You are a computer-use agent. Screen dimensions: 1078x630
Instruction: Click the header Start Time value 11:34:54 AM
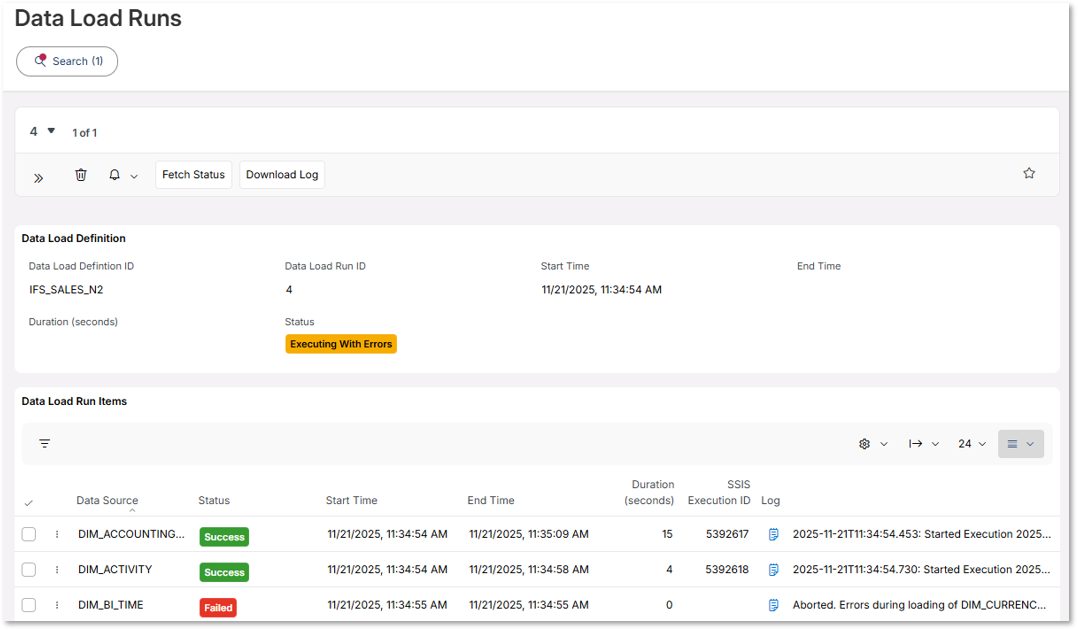click(602, 290)
